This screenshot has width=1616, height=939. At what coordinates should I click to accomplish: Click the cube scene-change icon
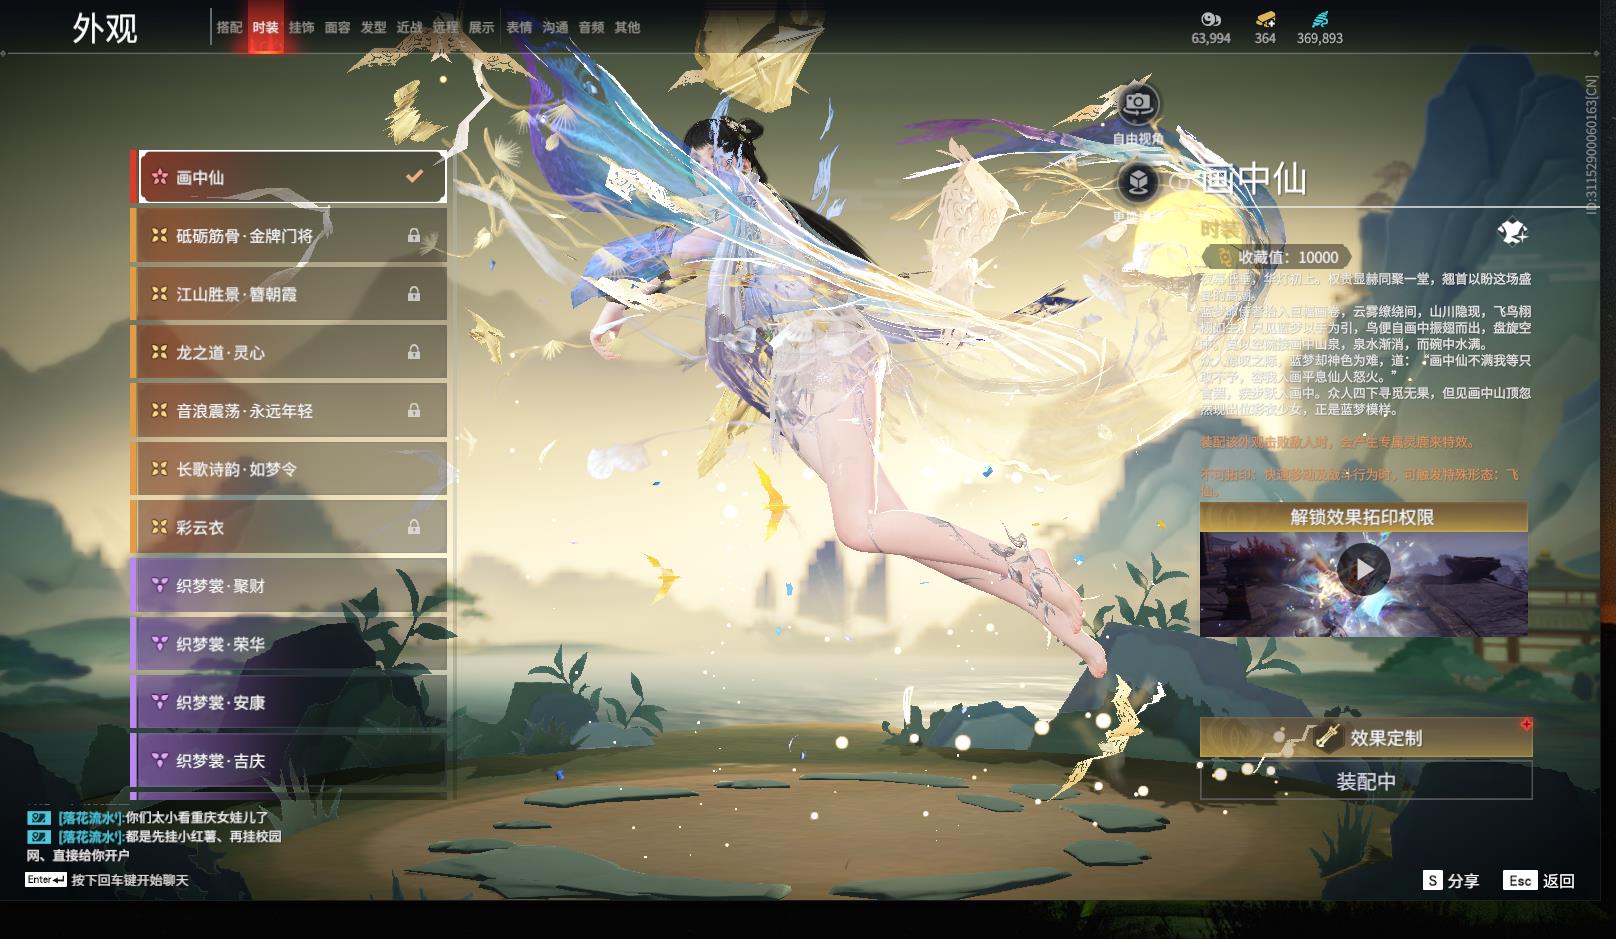click(1138, 182)
